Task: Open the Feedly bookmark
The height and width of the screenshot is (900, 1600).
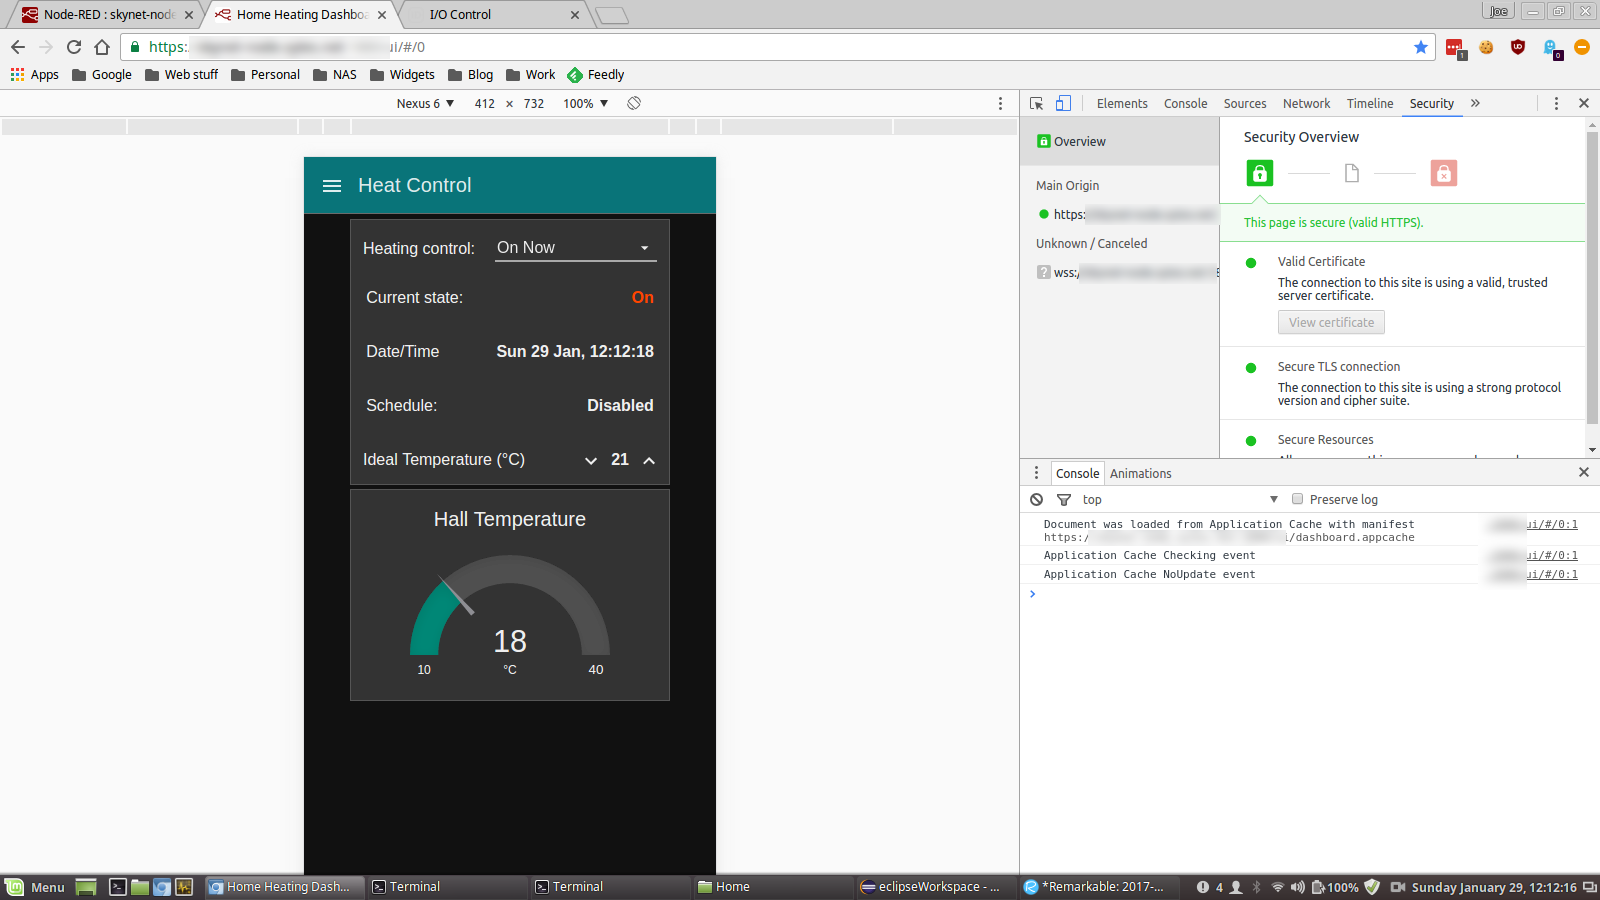Action: 596,75
